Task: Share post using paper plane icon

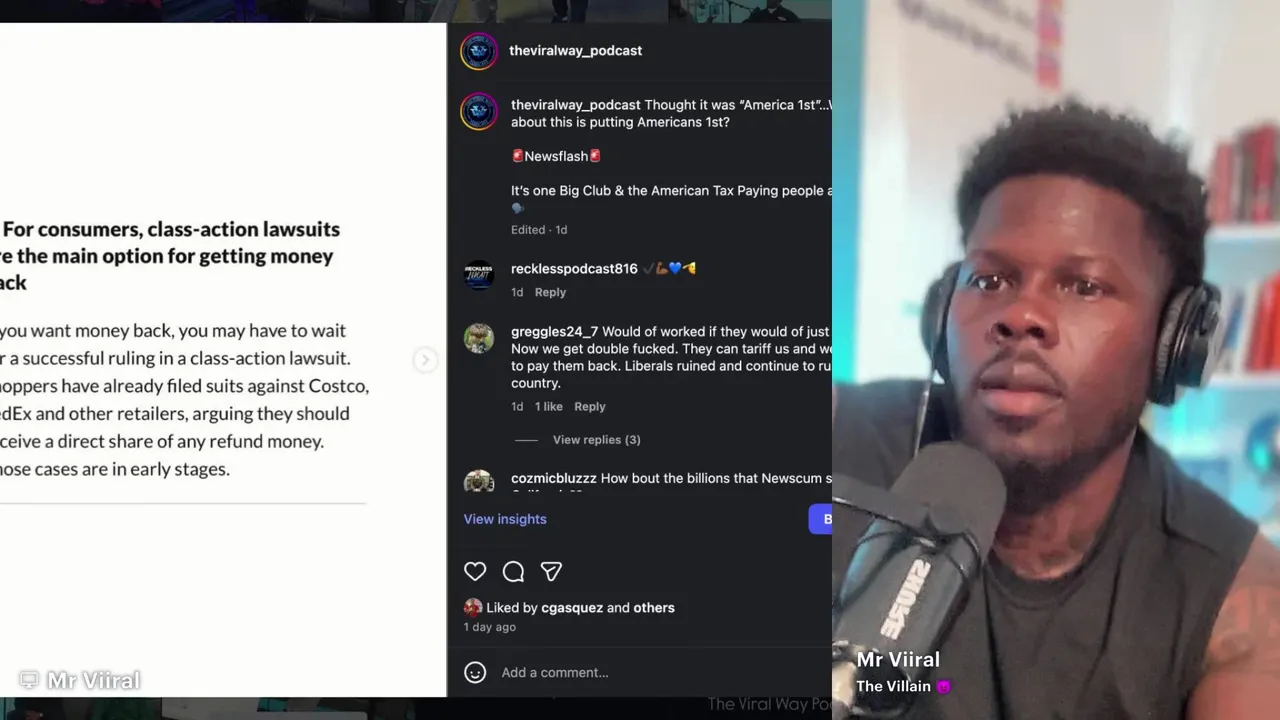Action: [x=551, y=571]
